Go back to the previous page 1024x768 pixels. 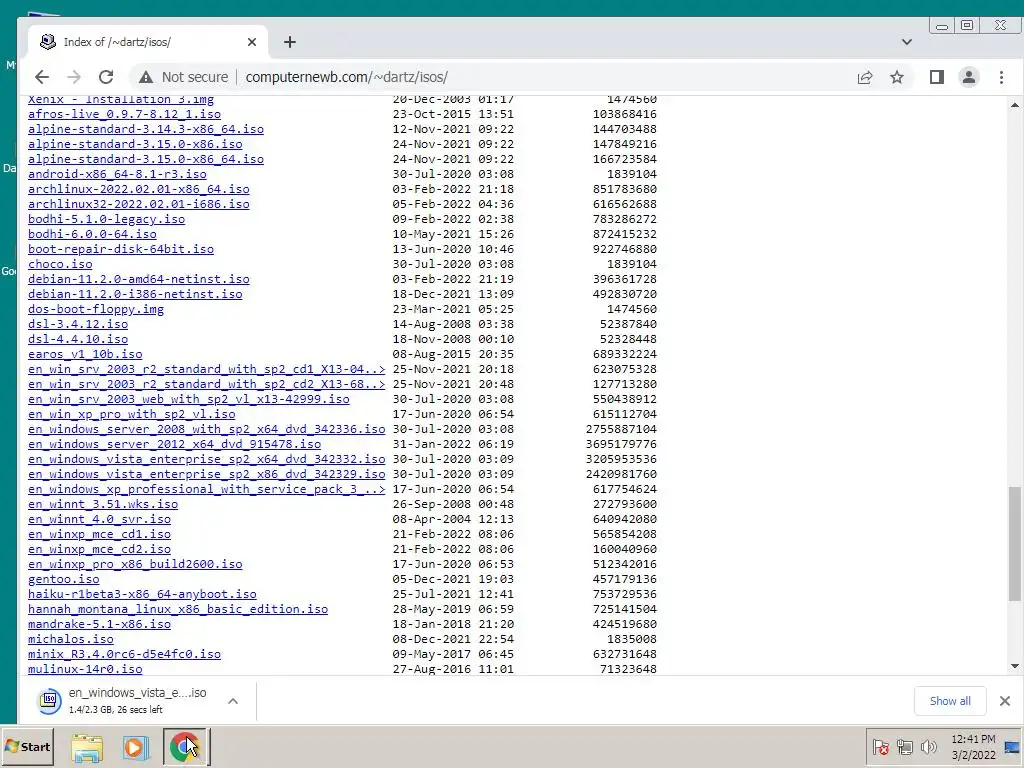click(x=42, y=77)
